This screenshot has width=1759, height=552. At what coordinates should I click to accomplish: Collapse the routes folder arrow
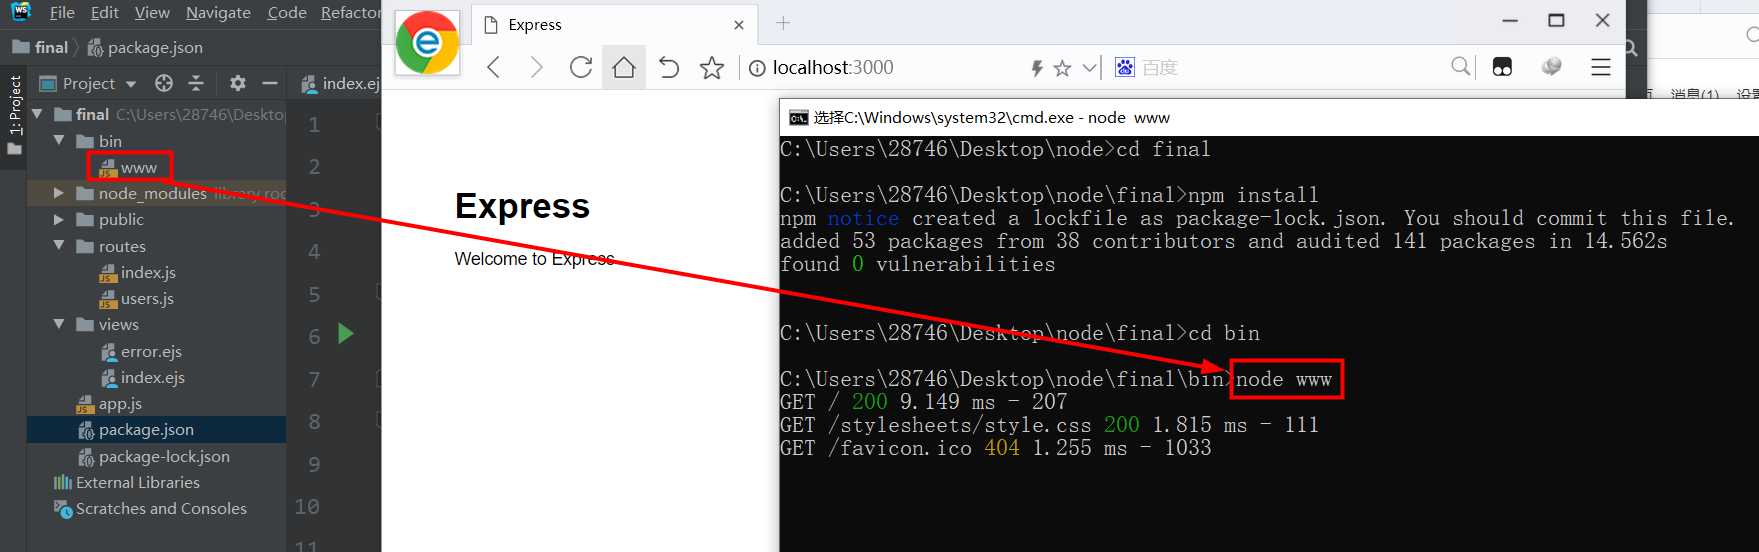(x=59, y=245)
